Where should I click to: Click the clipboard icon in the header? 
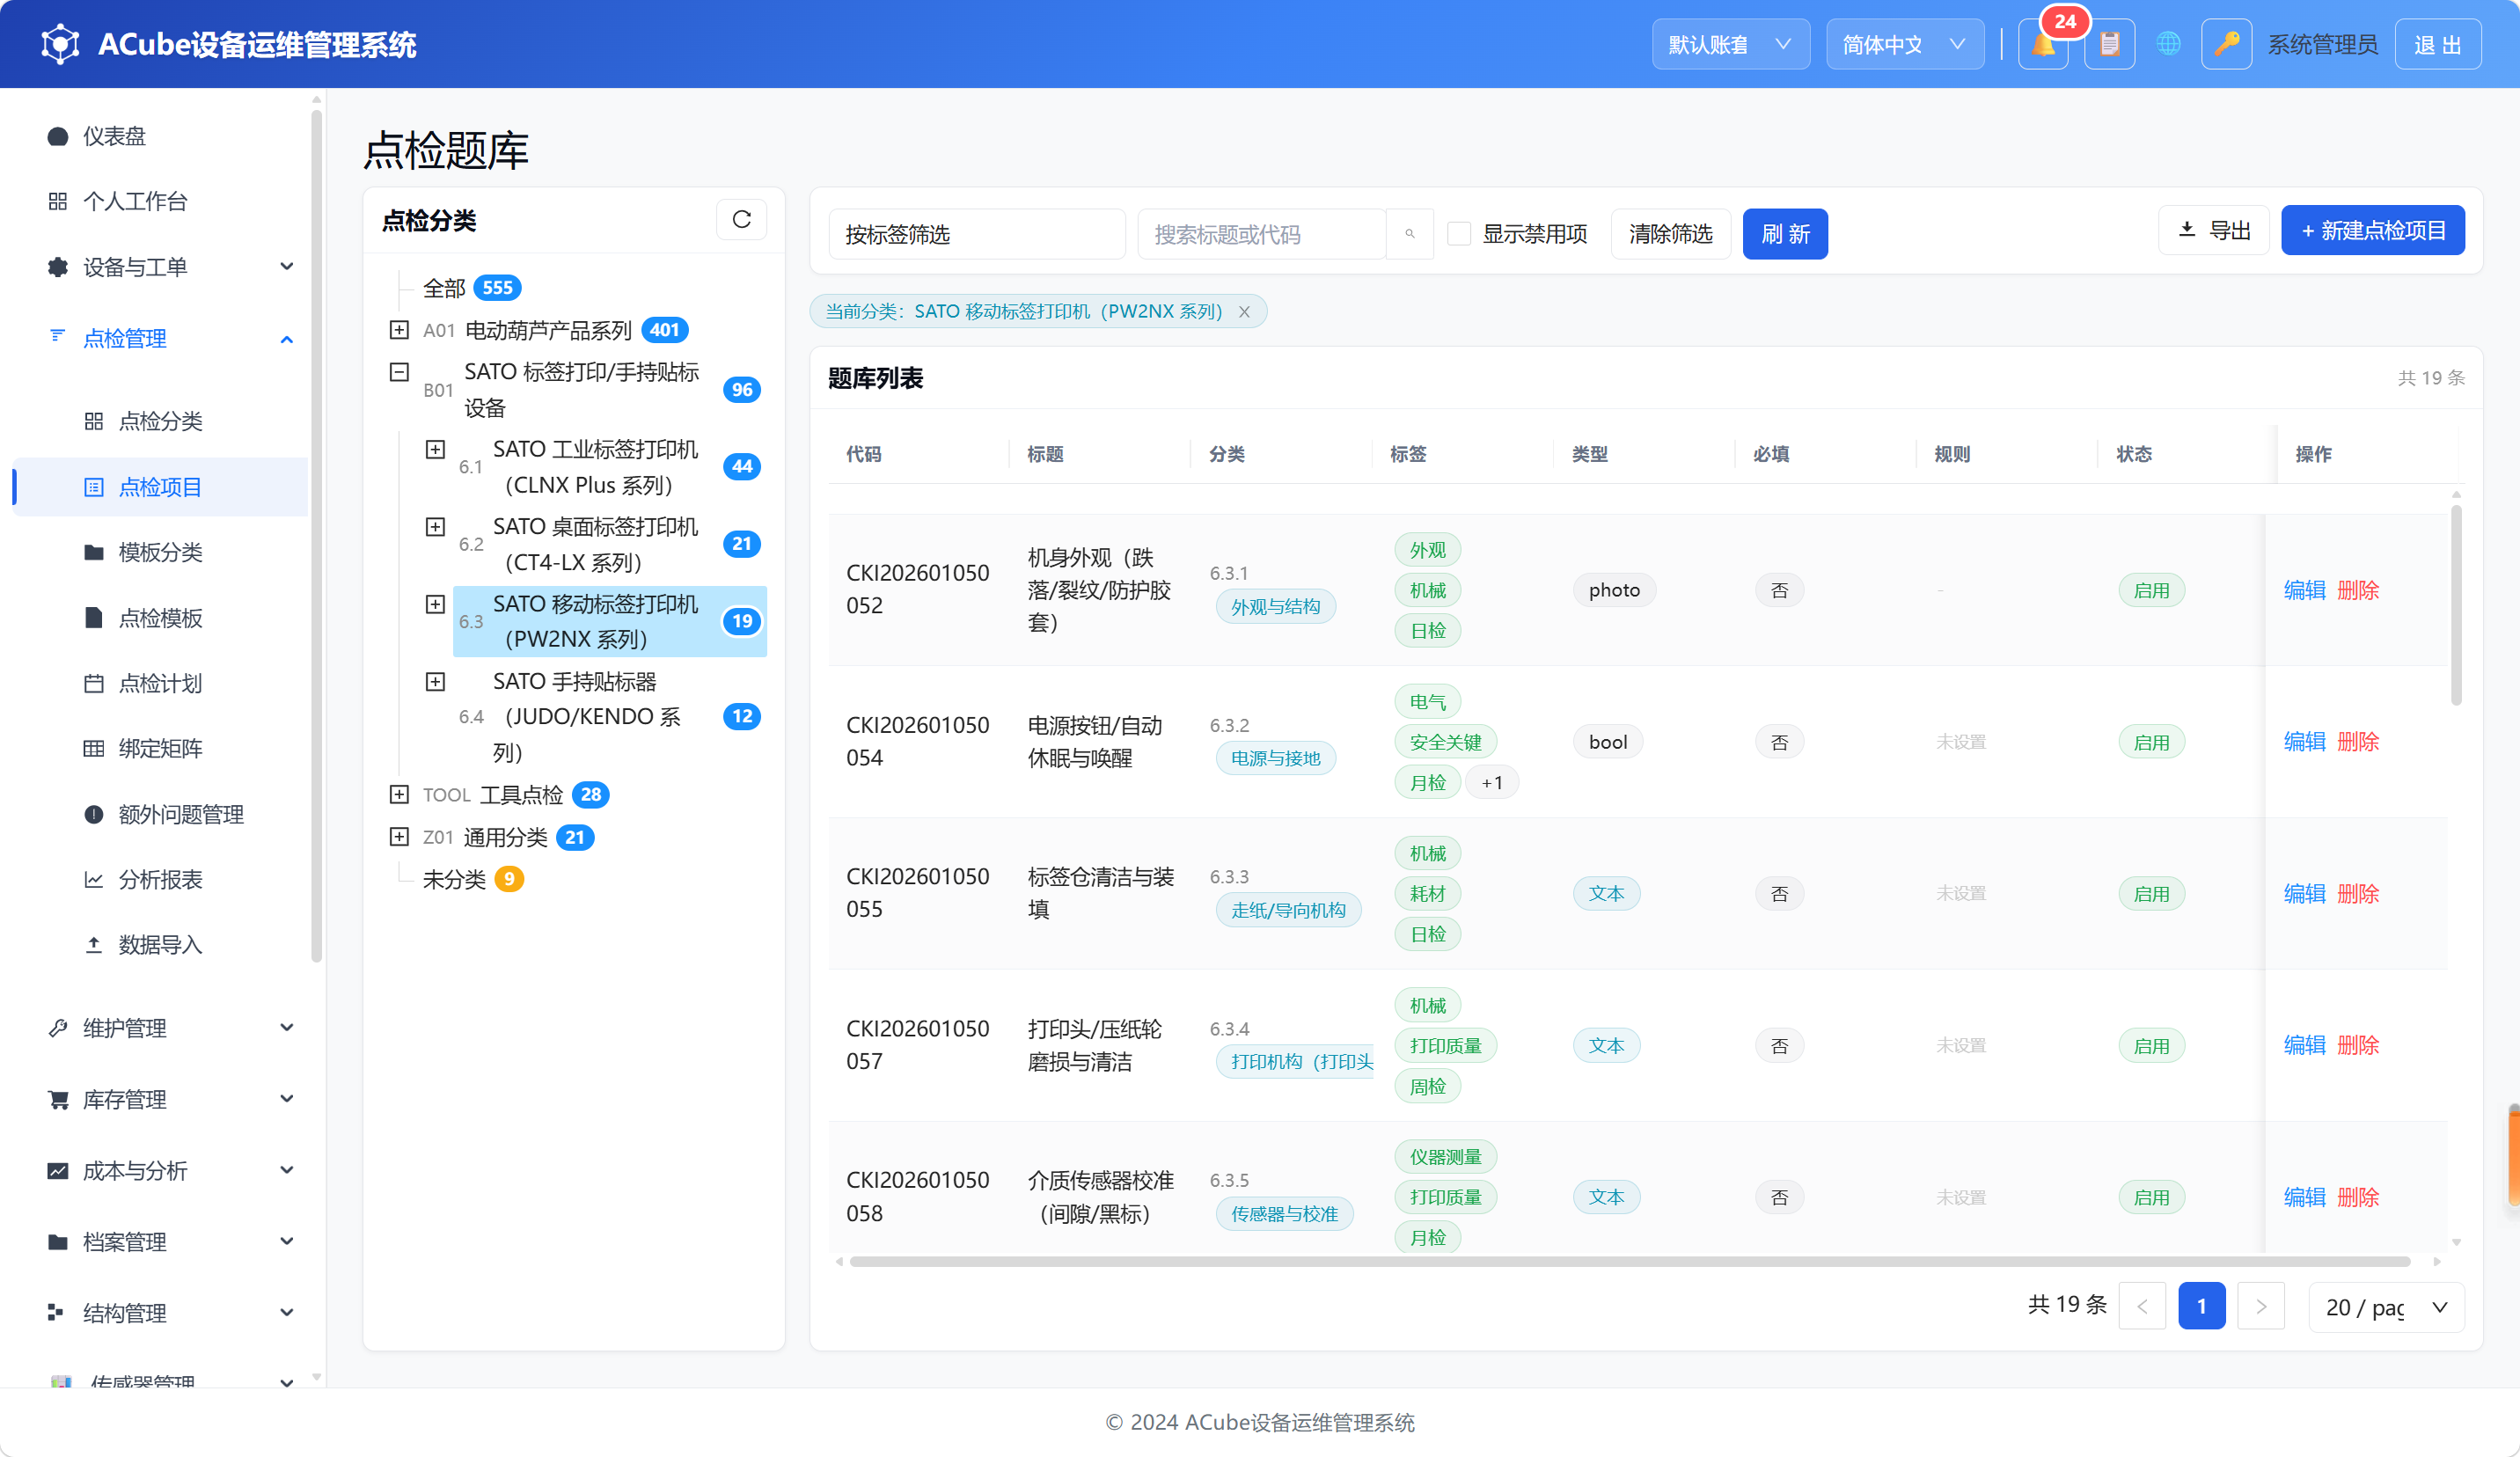click(x=2109, y=44)
